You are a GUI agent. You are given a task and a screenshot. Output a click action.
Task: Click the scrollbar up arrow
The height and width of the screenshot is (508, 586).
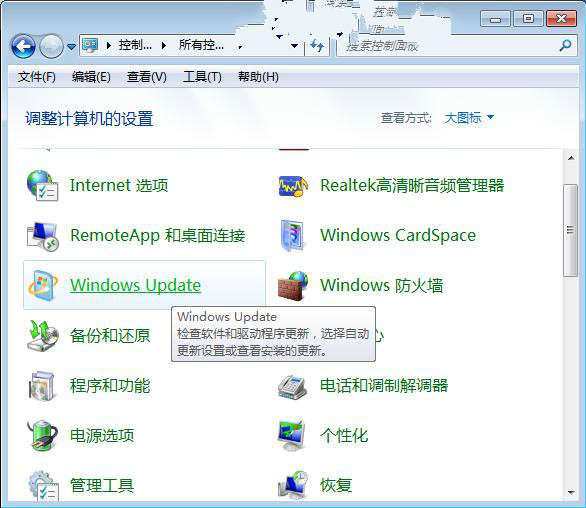click(571, 158)
